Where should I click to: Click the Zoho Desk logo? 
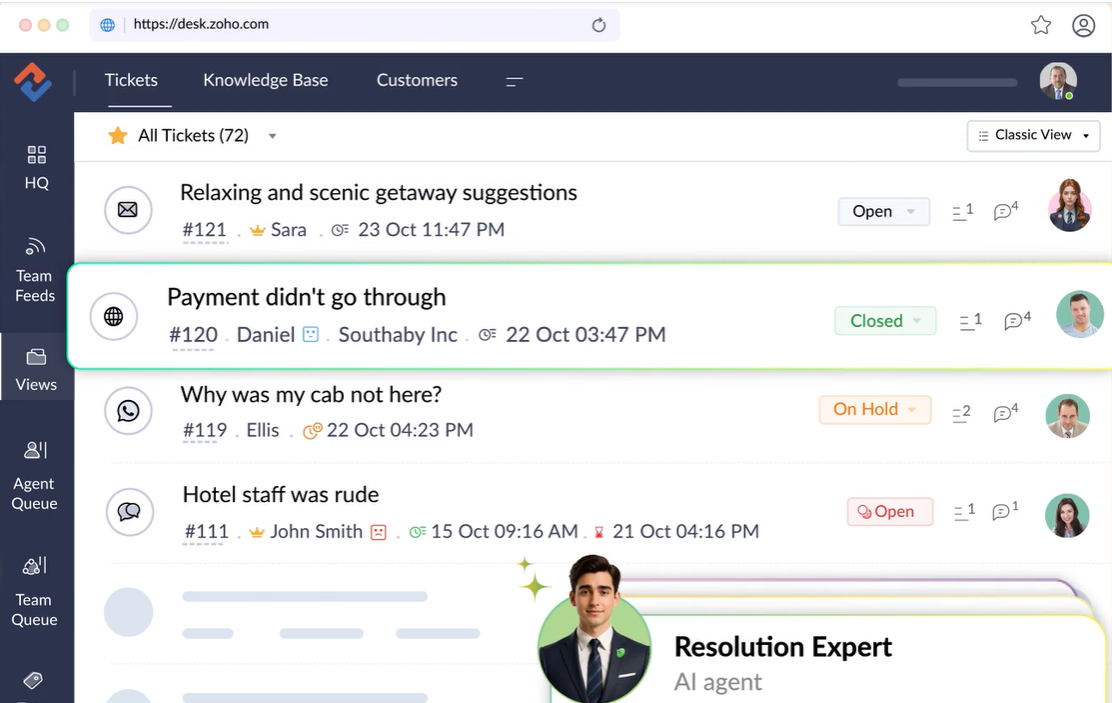[x=33, y=81]
